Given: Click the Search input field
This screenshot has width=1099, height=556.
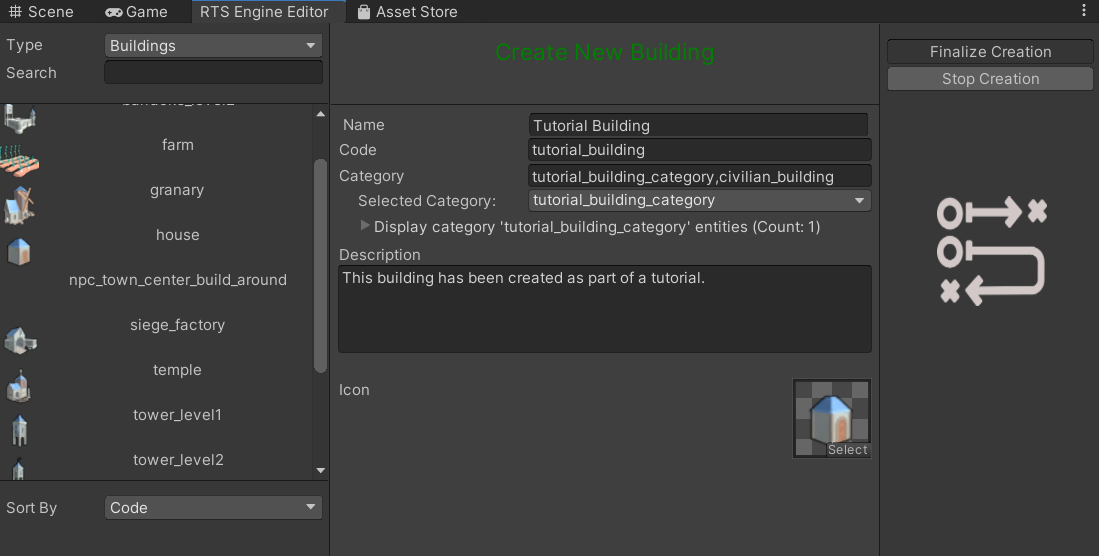Looking at the screenshot, I should (x=213, y=73).
